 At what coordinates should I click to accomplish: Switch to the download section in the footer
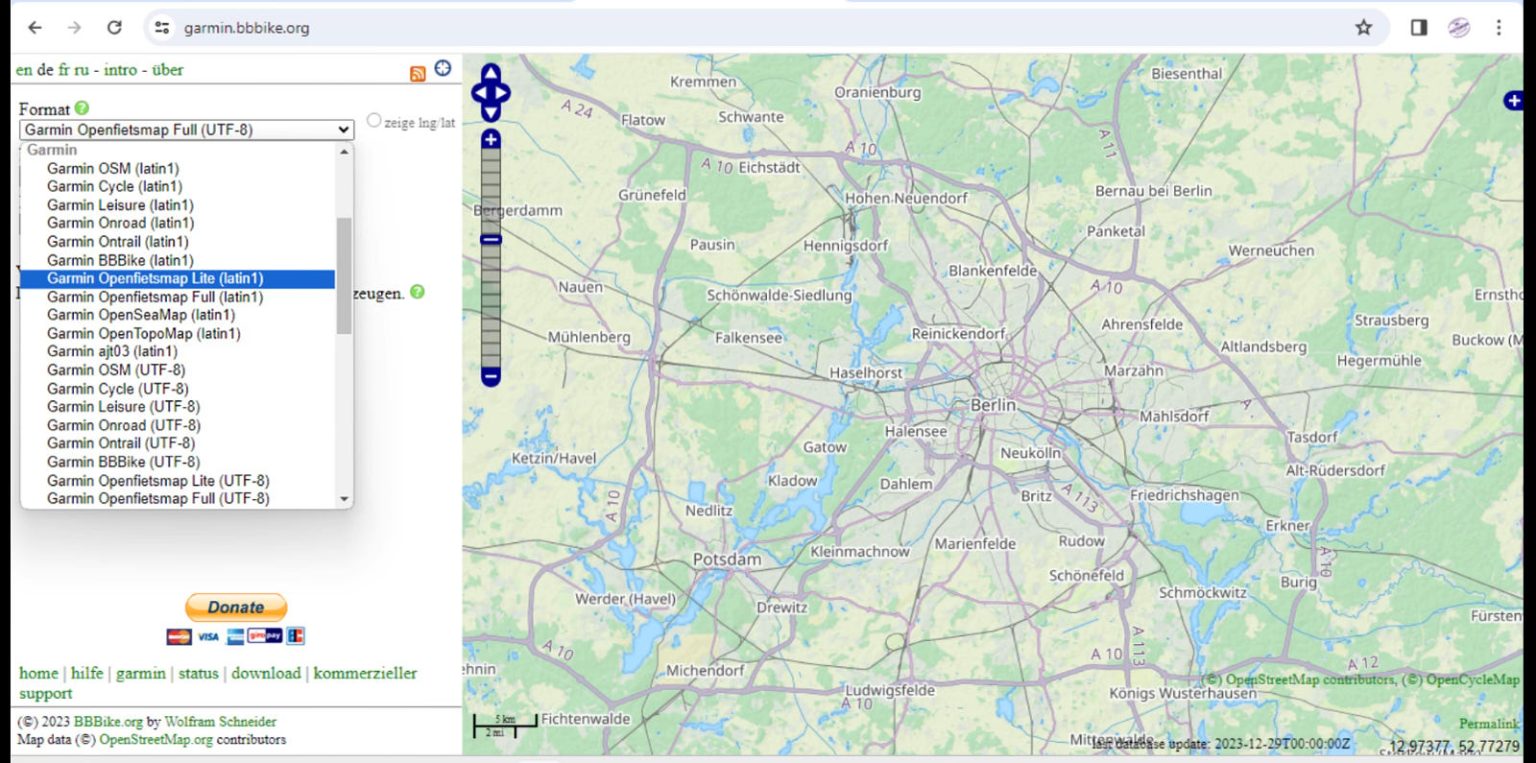click(266, 673)
